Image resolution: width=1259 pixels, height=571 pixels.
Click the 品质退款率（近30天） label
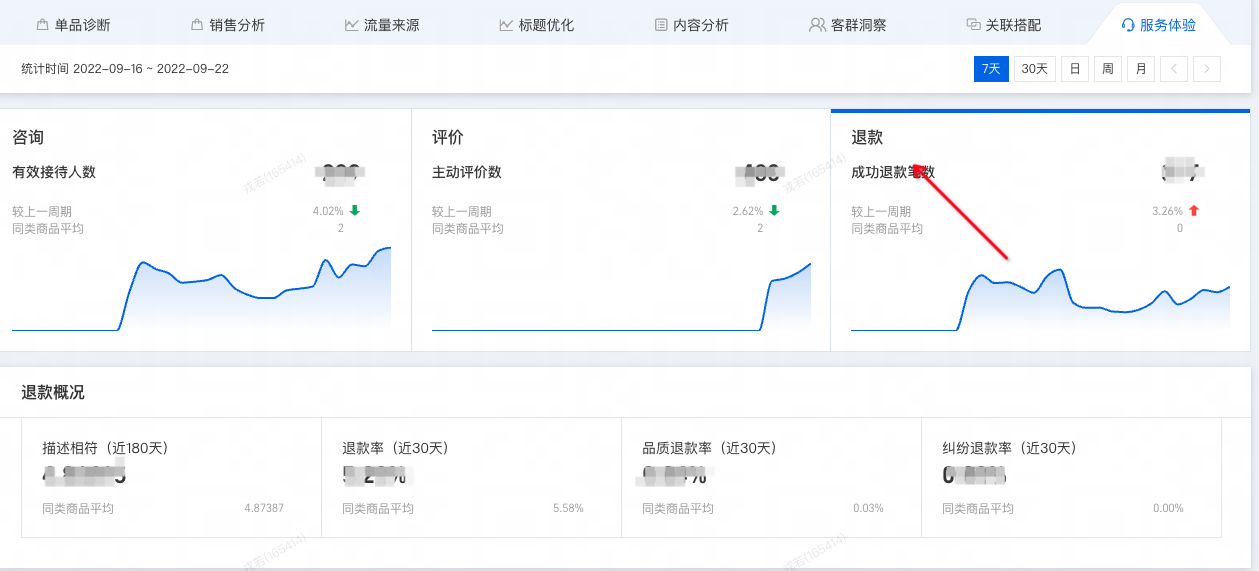(709, 448)
